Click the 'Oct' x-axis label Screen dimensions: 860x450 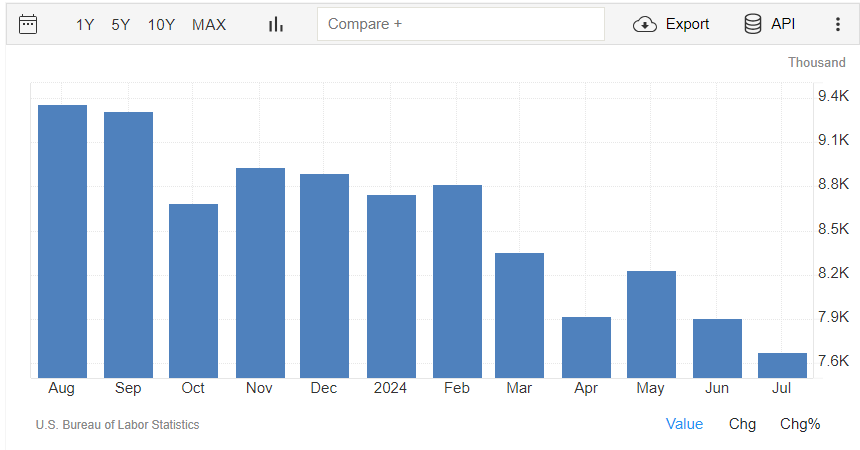(193, 388)
